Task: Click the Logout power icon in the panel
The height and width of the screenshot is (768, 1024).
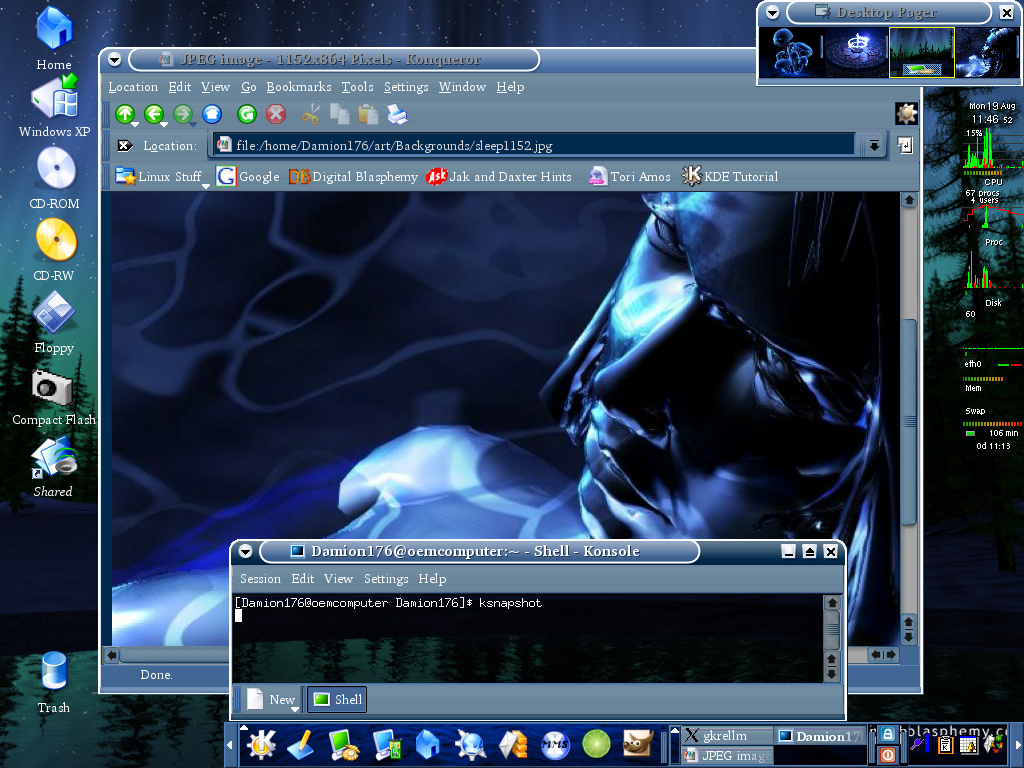Action: point(888,755)
